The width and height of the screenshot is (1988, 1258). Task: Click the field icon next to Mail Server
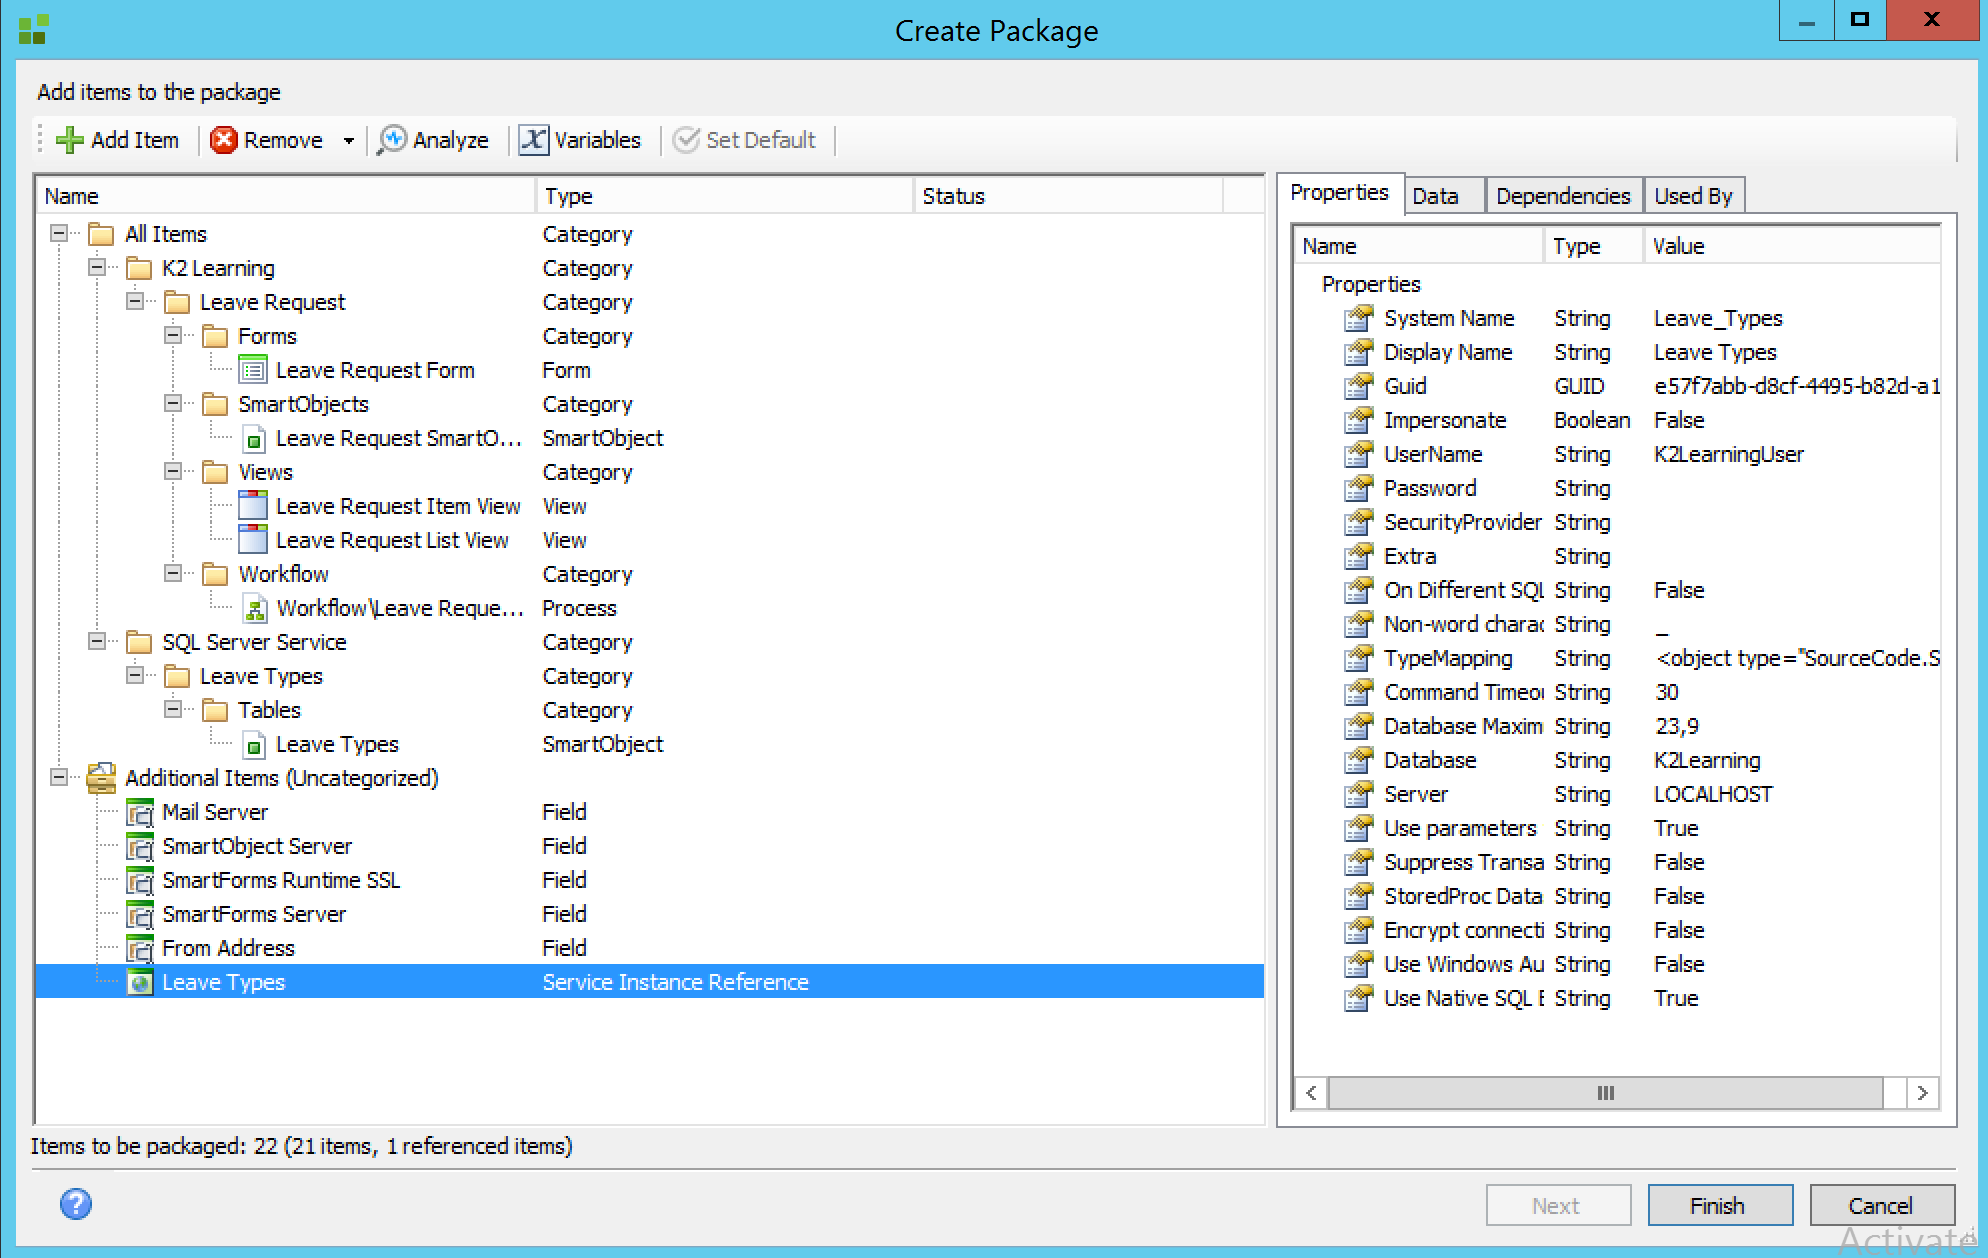tap(140, 812)
